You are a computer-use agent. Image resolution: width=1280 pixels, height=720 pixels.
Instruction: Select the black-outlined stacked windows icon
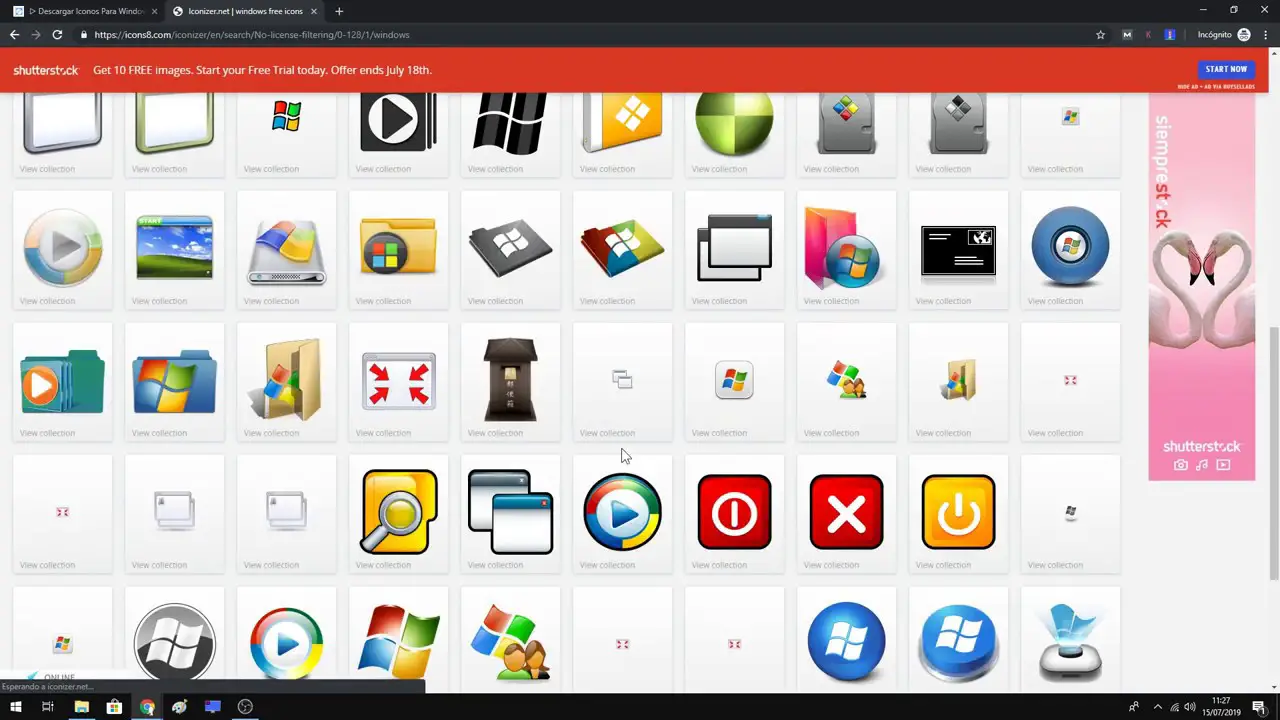click(x=734, y=247)
